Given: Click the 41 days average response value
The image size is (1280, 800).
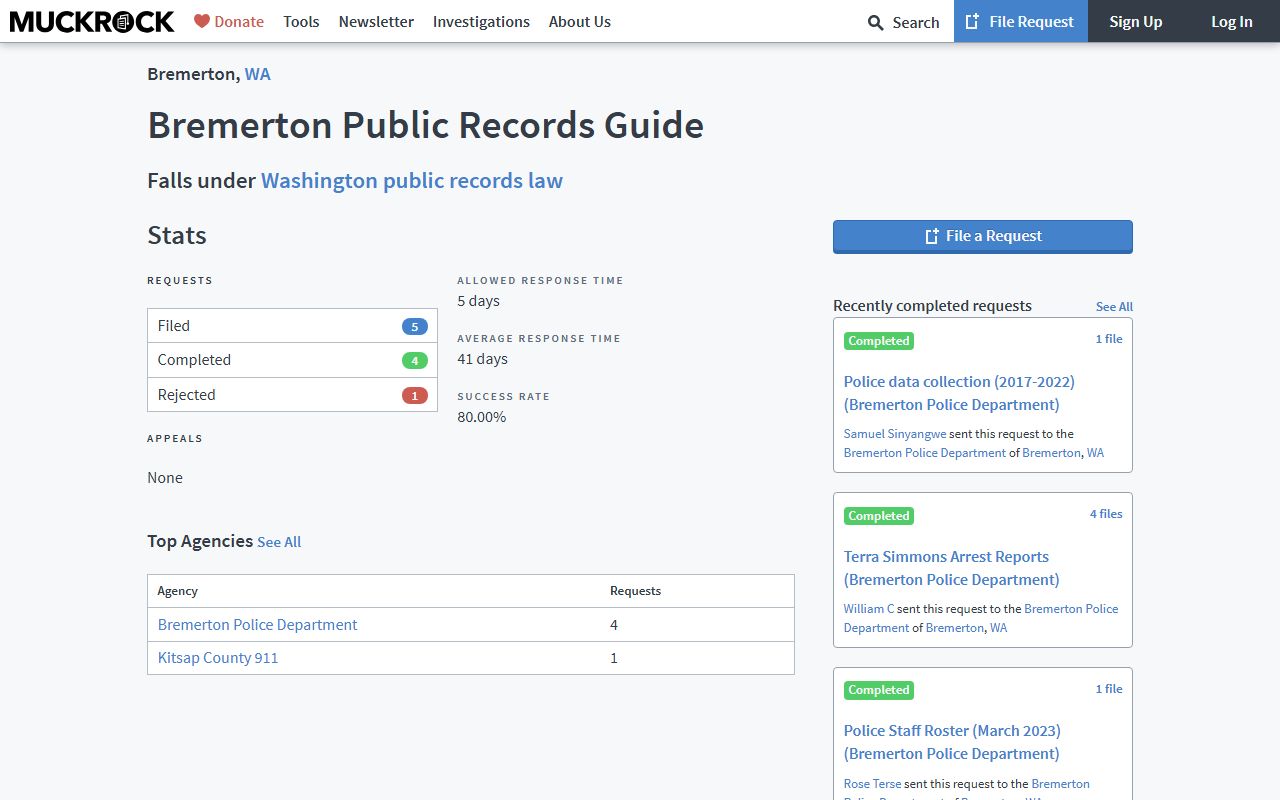Looking at the screenshot, I should tap(482, 359).
